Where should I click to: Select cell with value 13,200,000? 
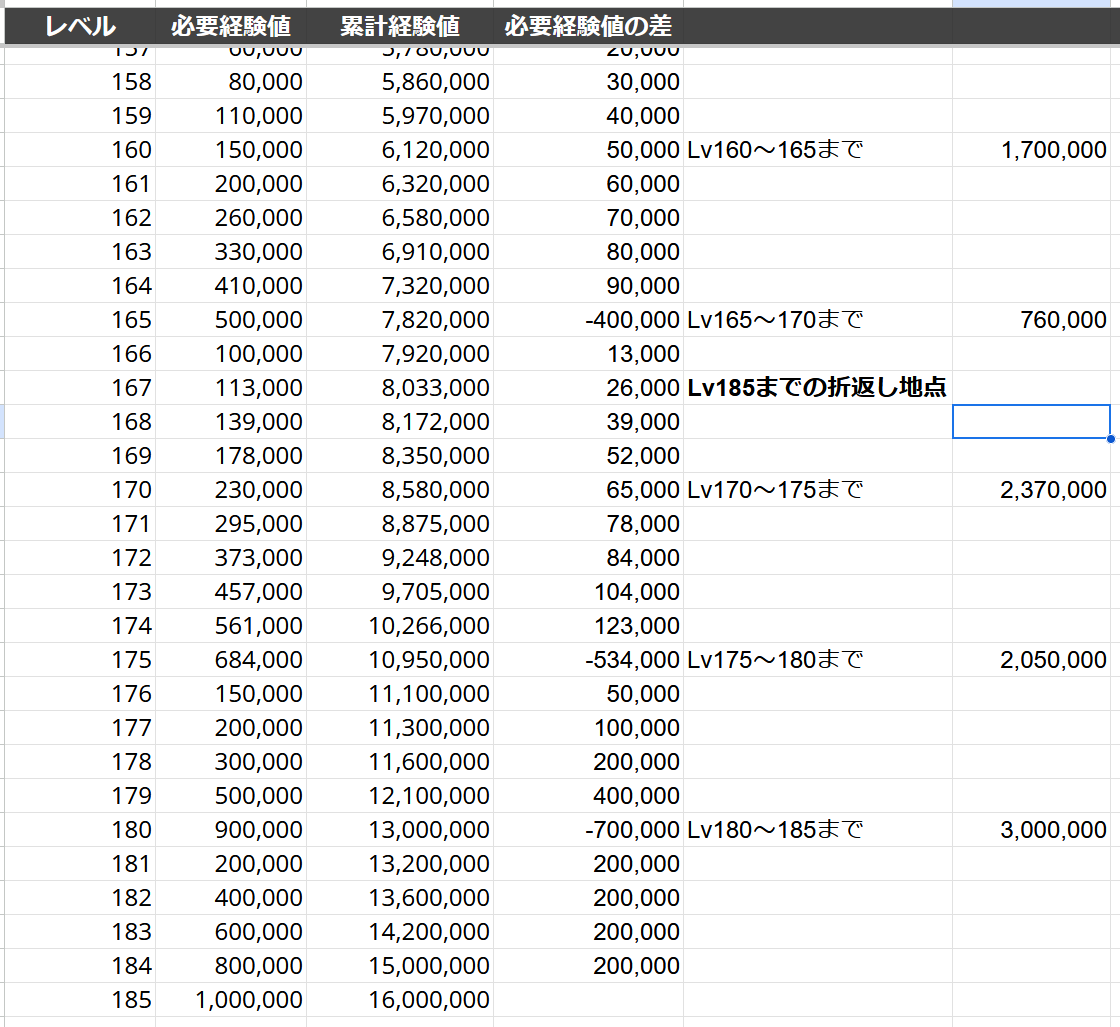[x=400, y=863]
